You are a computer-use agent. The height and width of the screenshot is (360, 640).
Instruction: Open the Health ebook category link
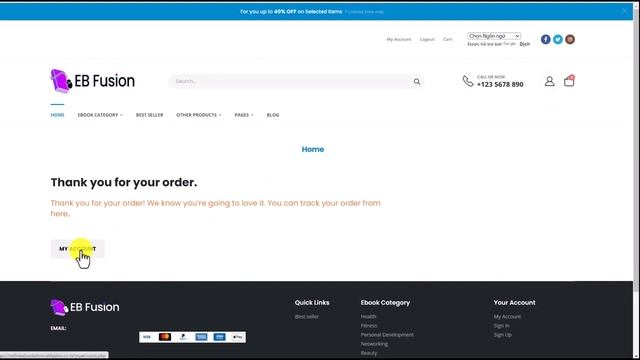(x=368, y=316)
